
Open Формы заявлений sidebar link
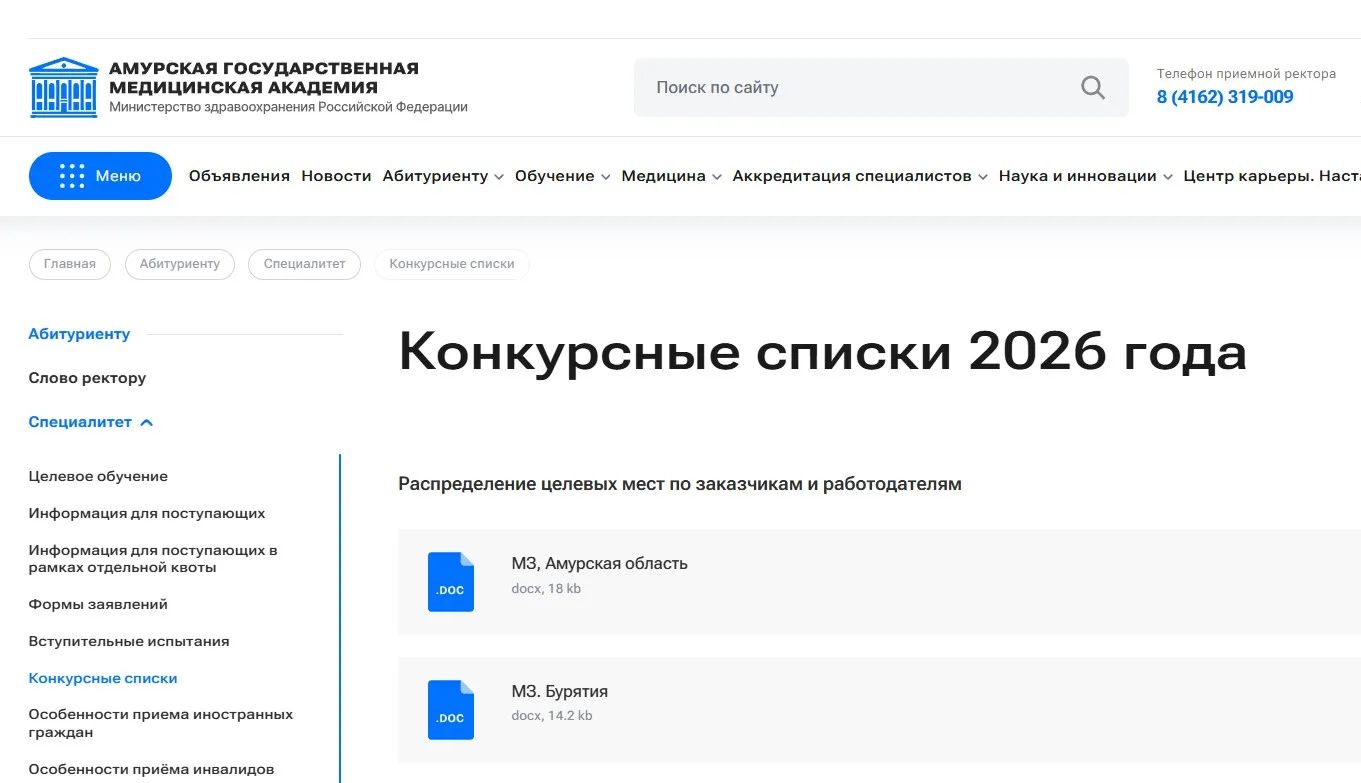(98, 604)
